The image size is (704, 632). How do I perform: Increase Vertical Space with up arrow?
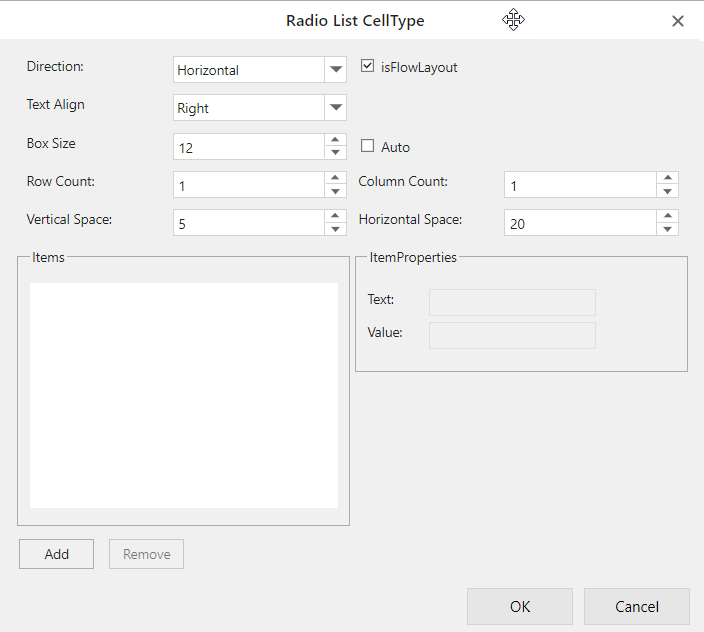[335, 216]
